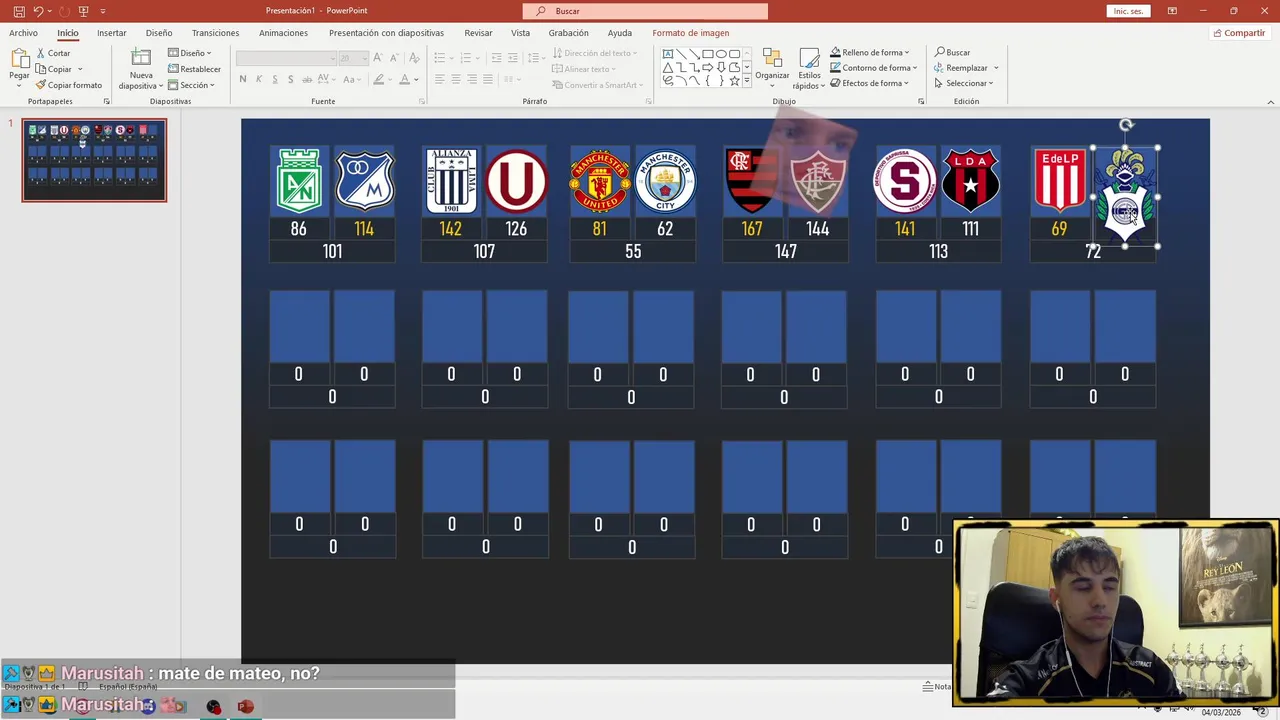Select slide 1 thumbnail in panel
Image resolution: width=1280 pixels, height=720 pixels.
click(x=94, y=160)
